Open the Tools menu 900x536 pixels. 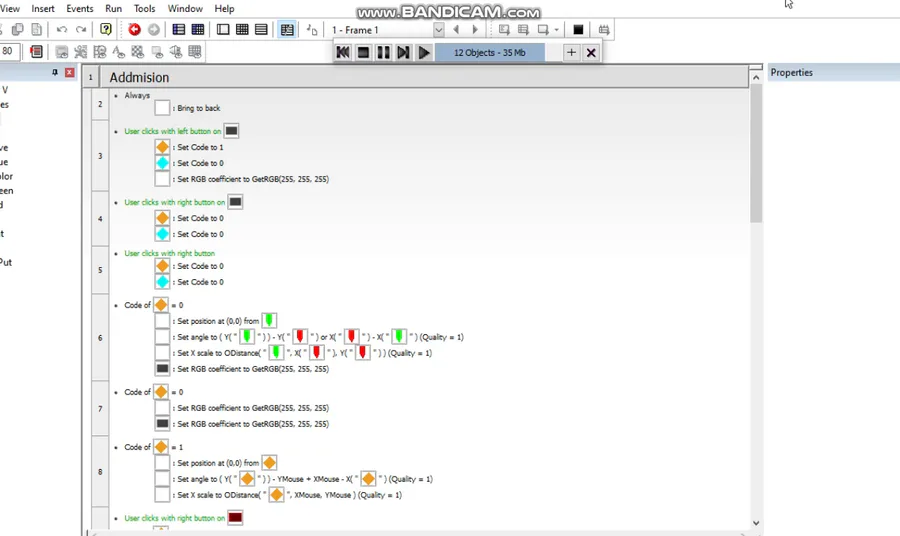point(145,9)
